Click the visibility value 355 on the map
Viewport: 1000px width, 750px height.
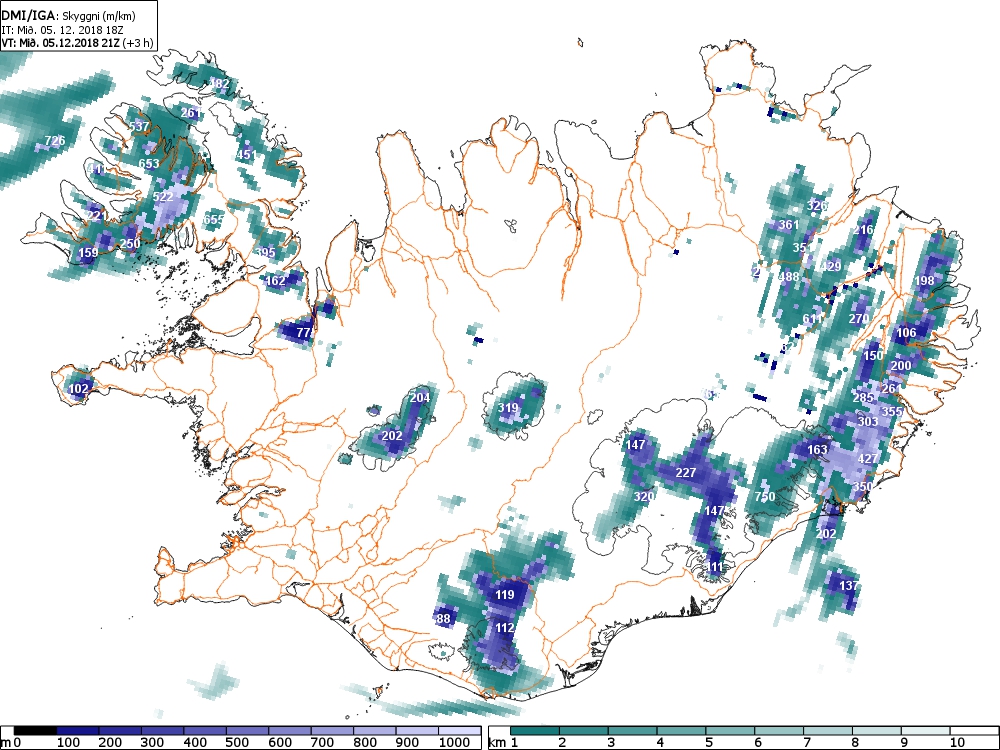(x=892, y=411)
